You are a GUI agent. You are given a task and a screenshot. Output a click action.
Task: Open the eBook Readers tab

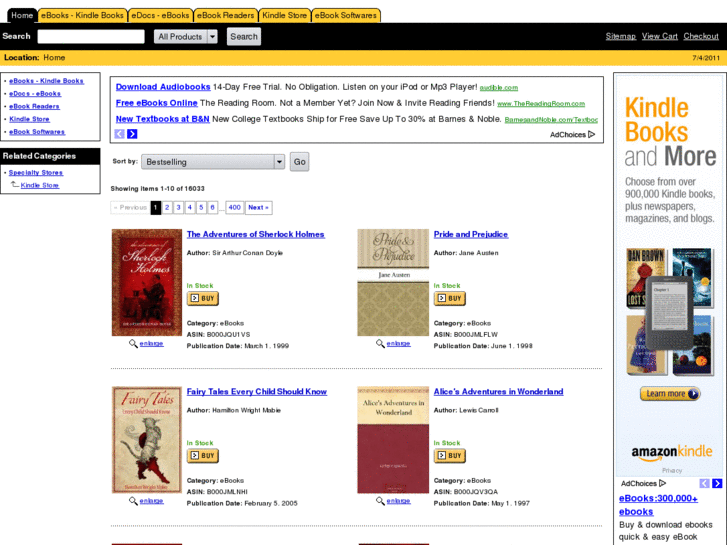click(226, 15)
